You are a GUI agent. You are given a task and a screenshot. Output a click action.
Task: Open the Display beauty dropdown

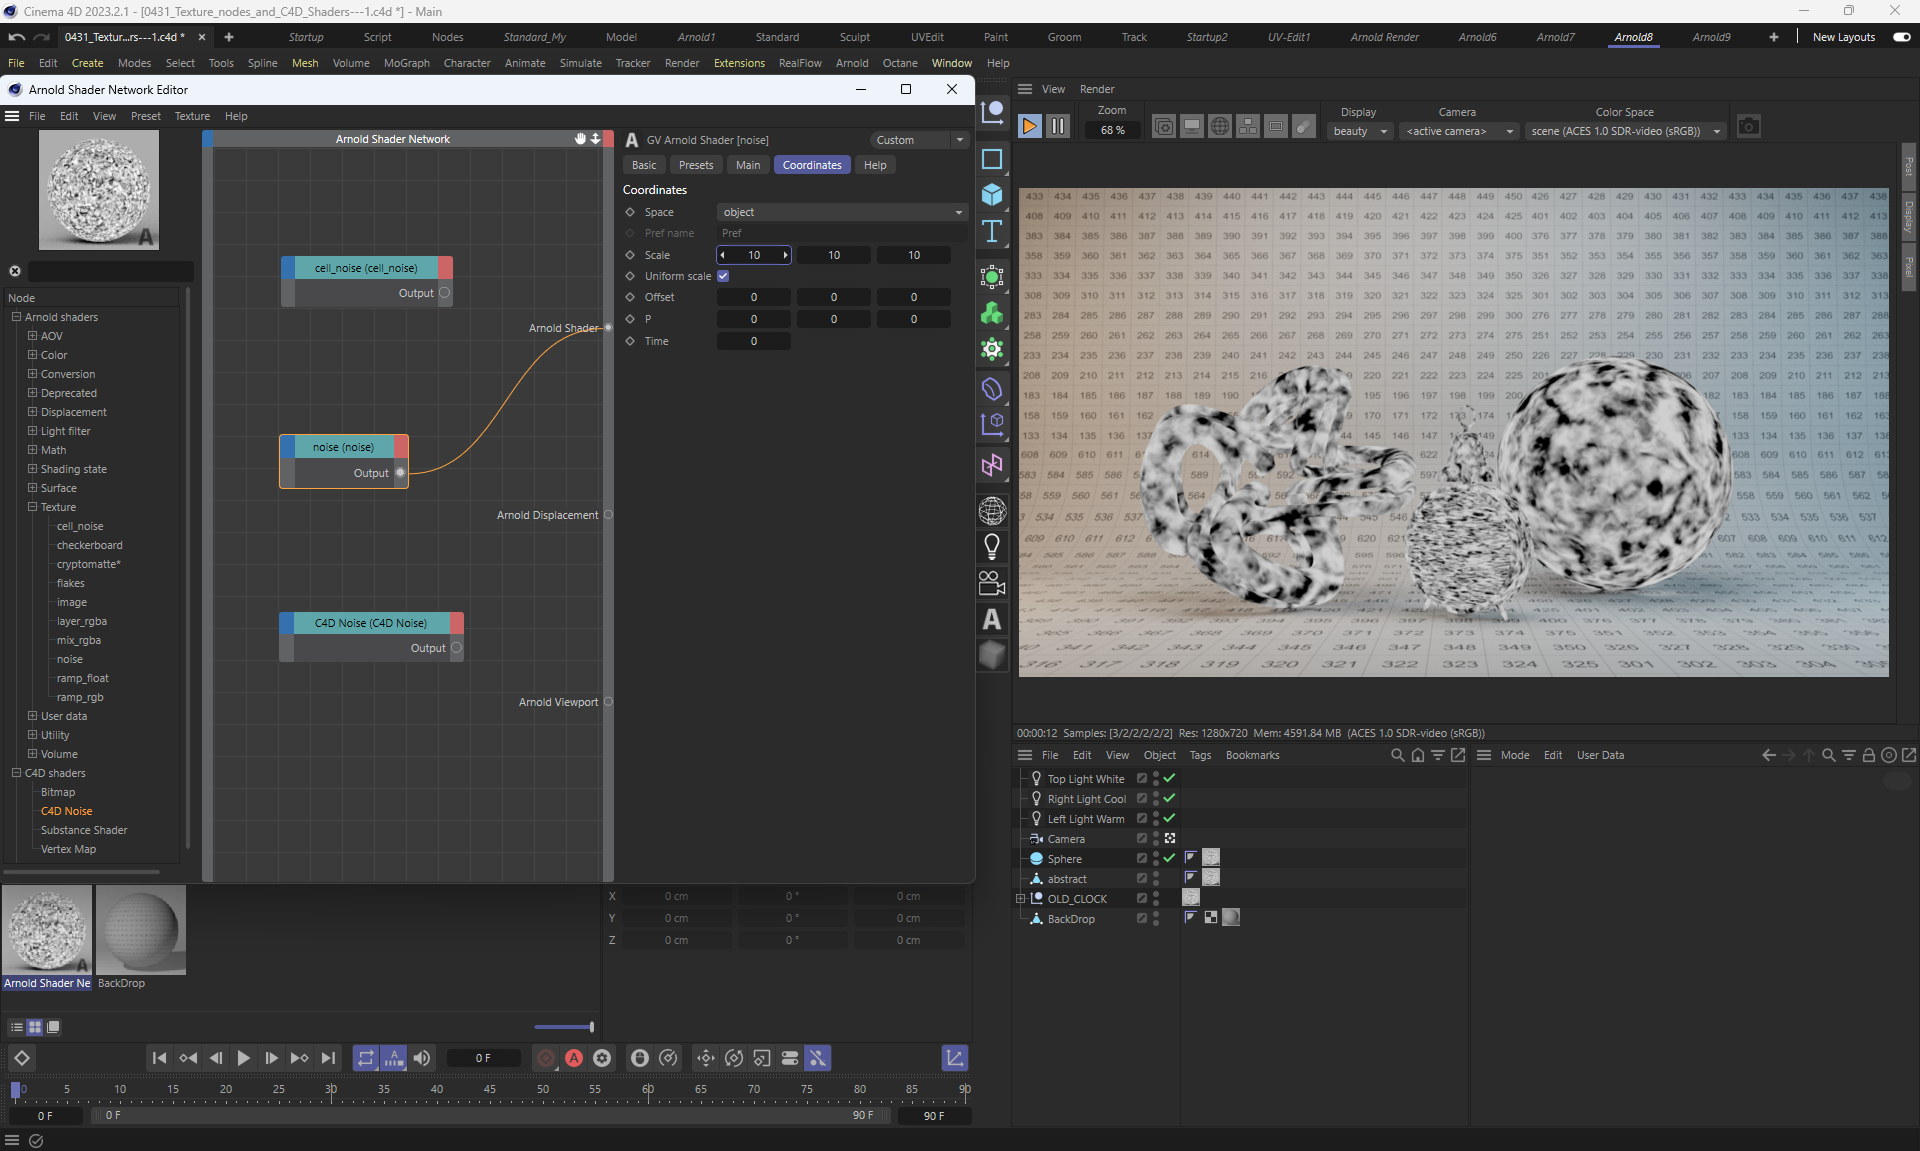point(1359,131)
